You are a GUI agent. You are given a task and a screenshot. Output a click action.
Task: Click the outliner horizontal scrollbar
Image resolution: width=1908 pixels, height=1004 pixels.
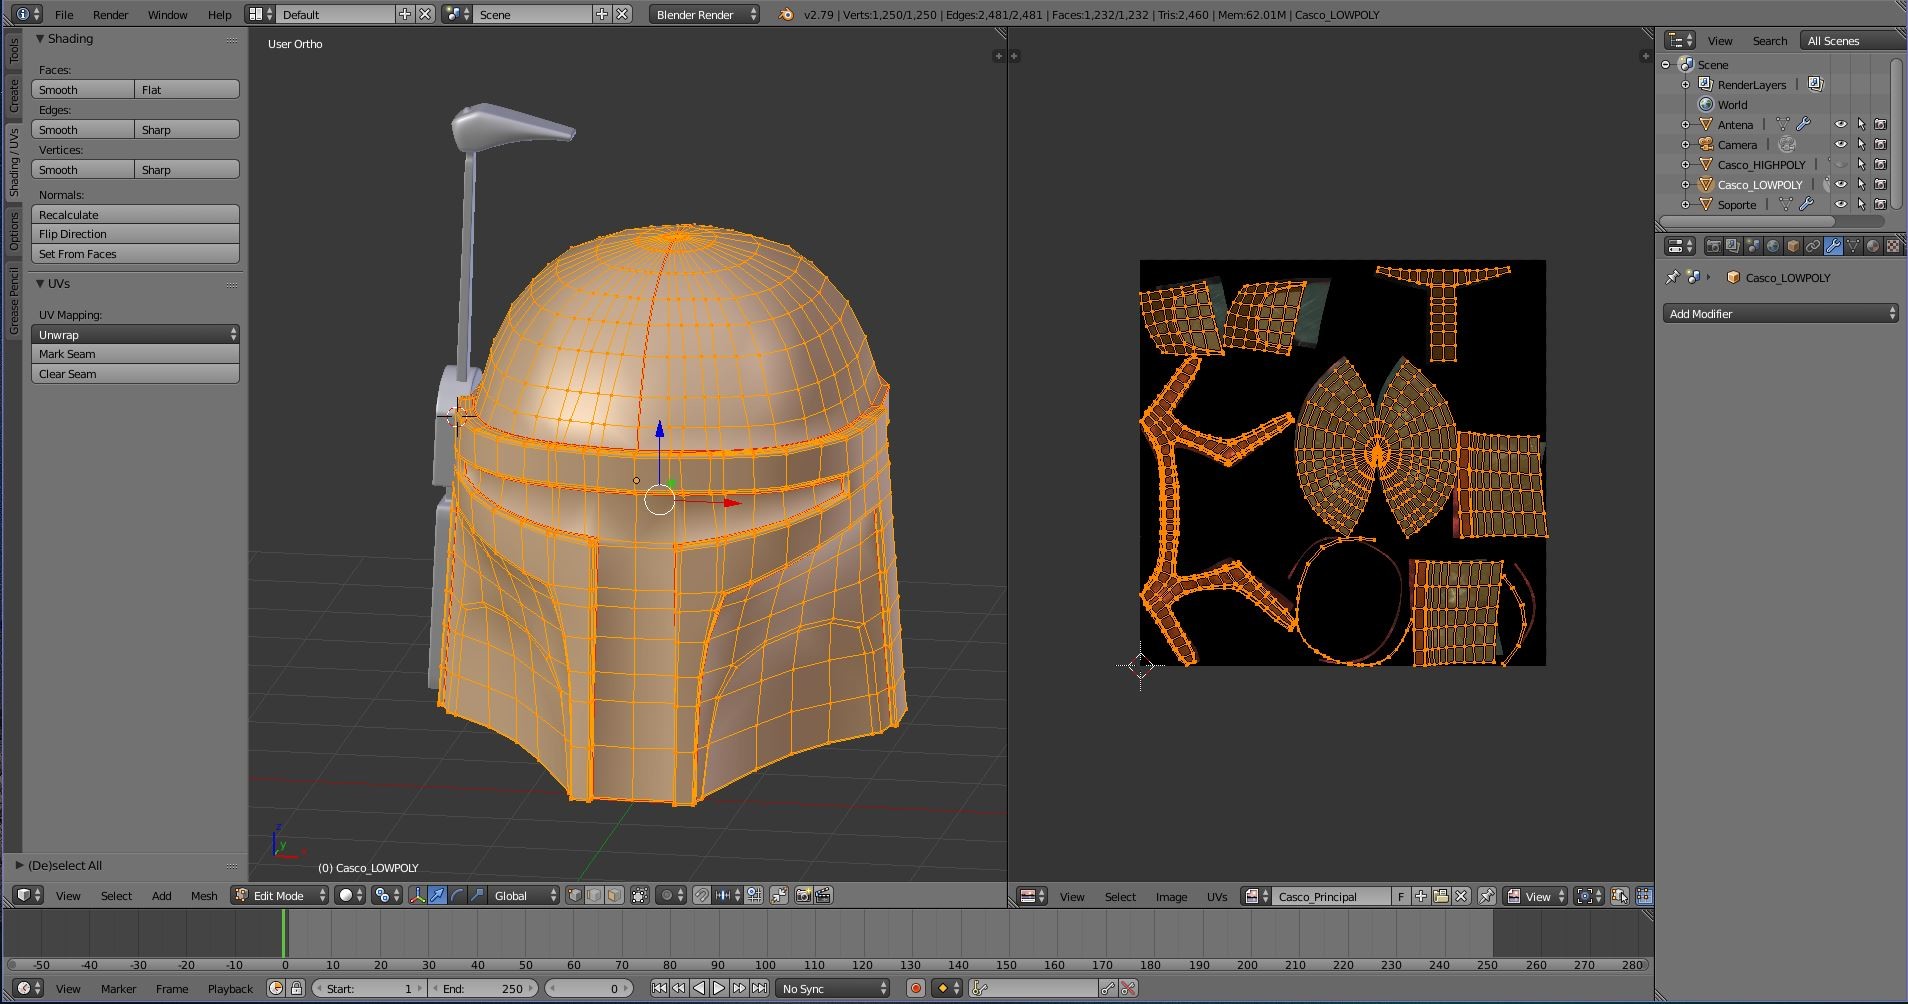pos(1746,221)
